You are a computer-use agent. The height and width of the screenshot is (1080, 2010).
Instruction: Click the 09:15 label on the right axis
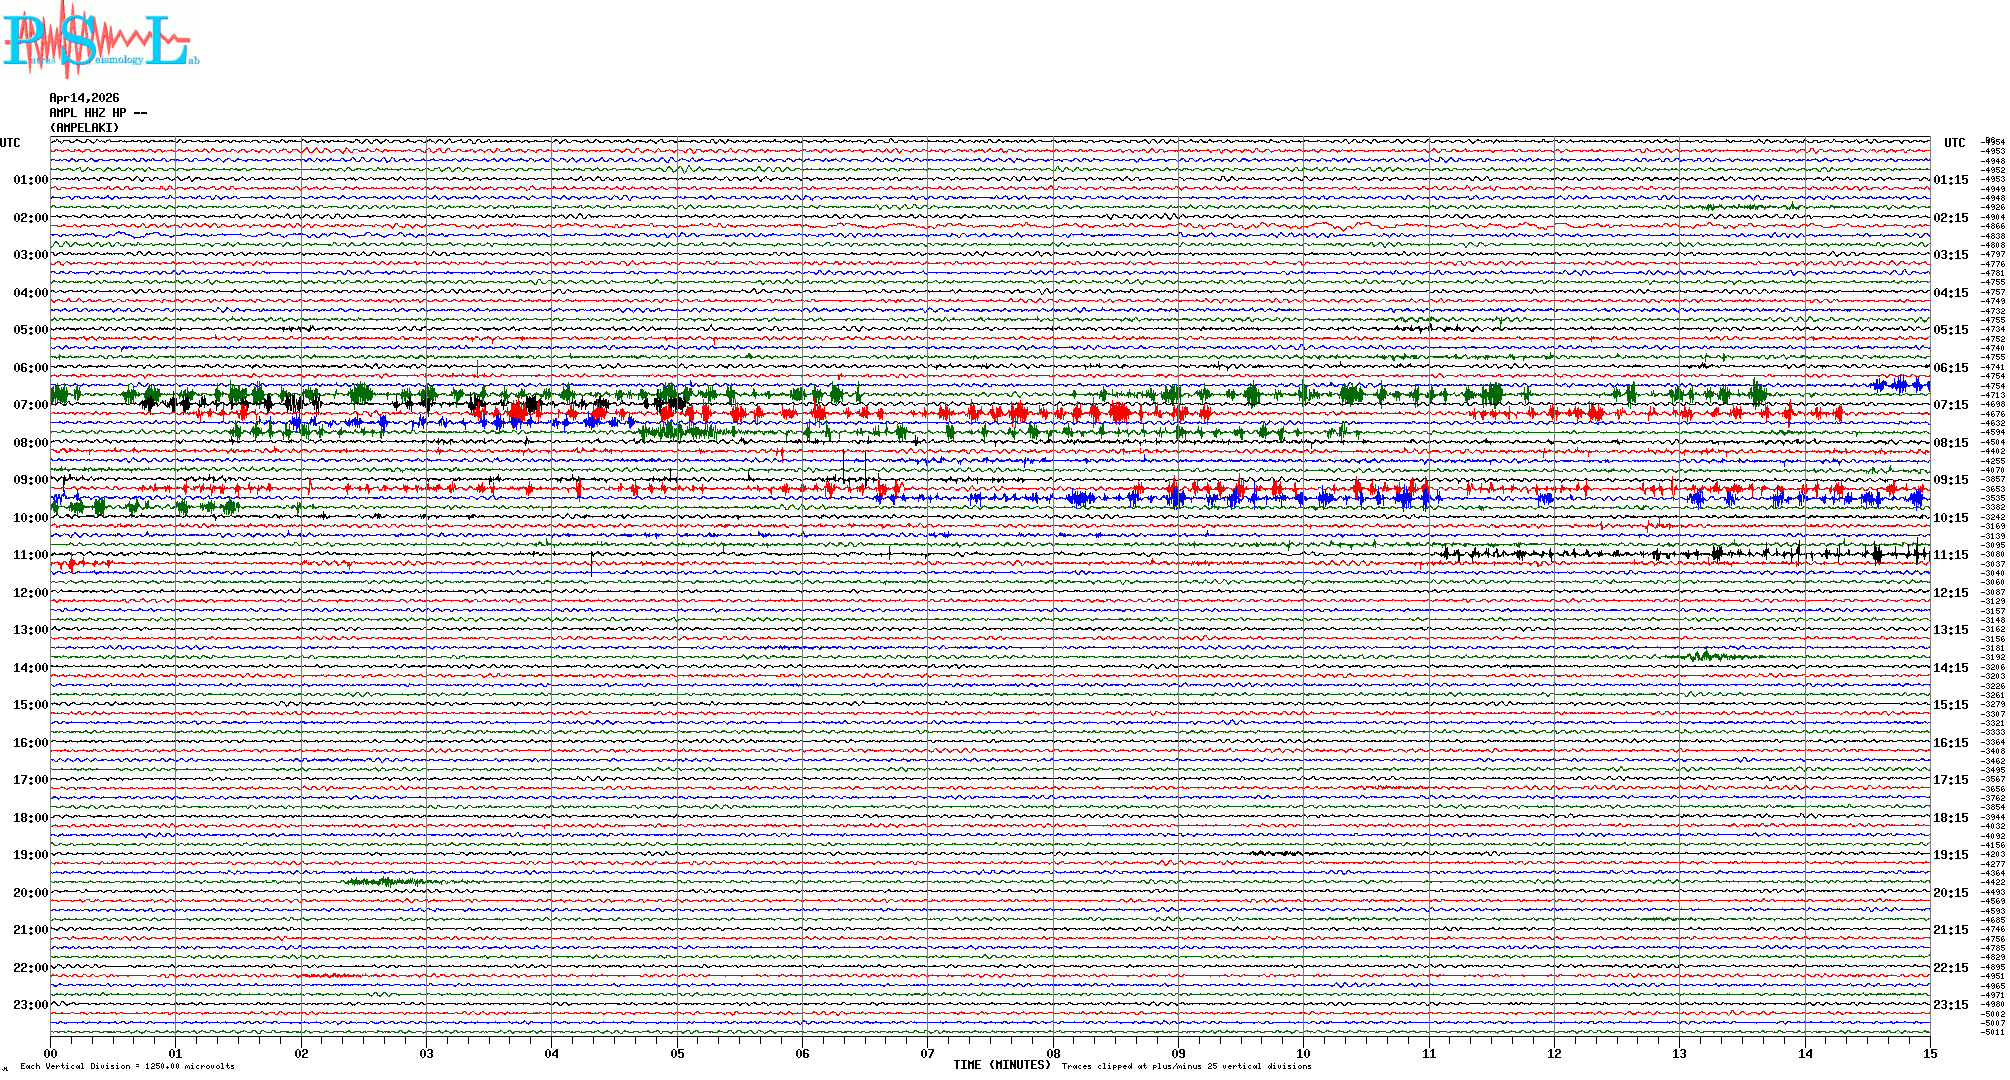click(x=1950, y=480)
